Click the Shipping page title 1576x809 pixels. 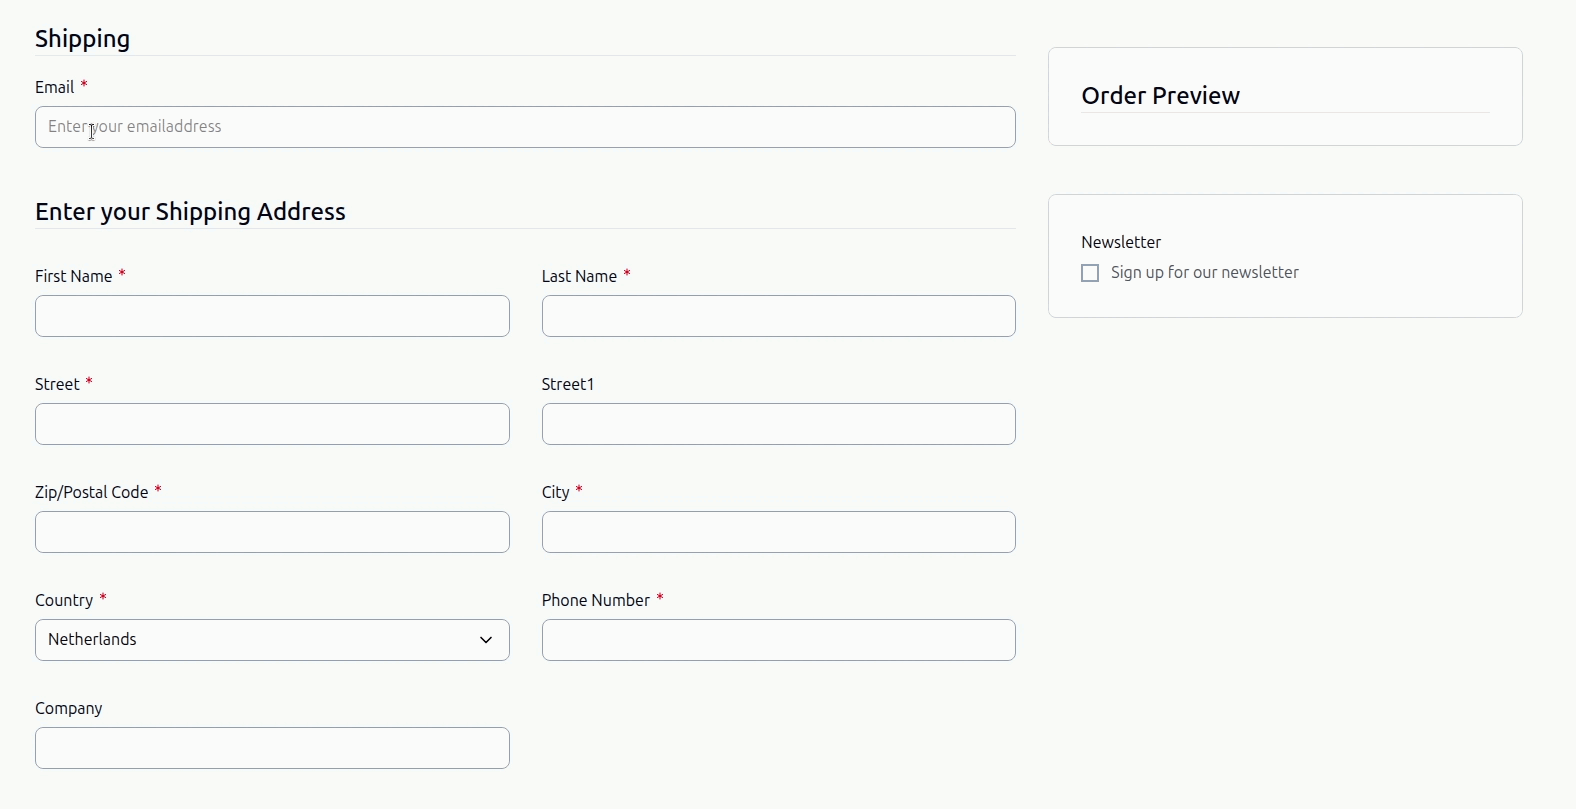82,39
